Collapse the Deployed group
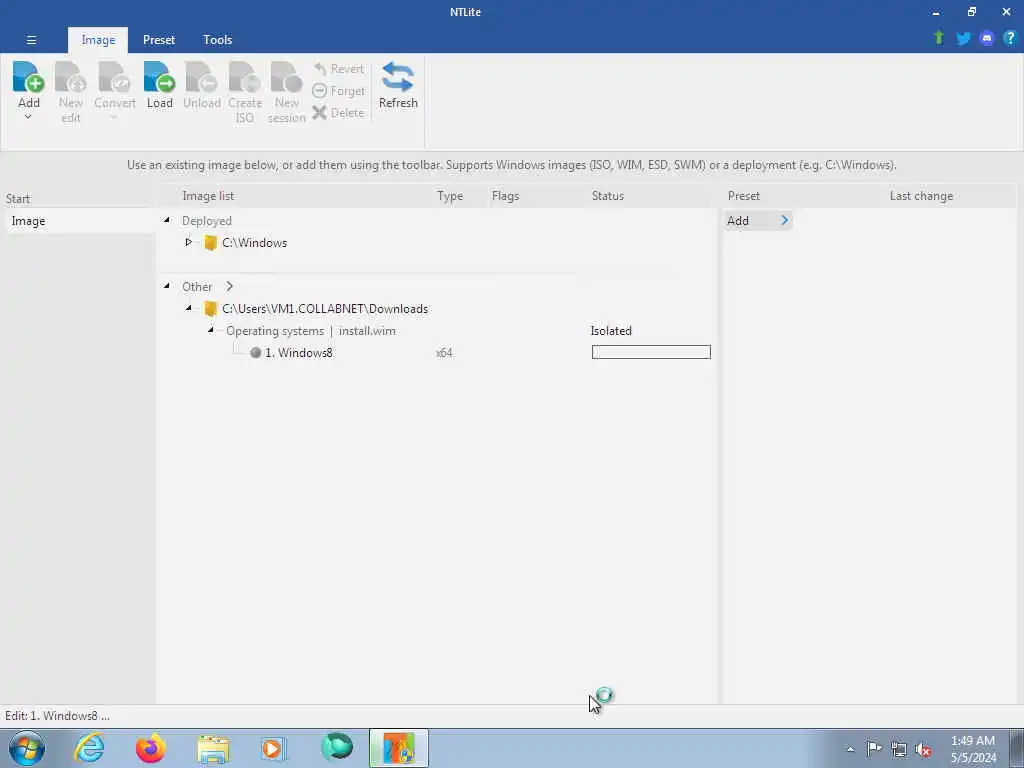The image size is (1024, 768). pyautogui.click(x=167, y=220)
